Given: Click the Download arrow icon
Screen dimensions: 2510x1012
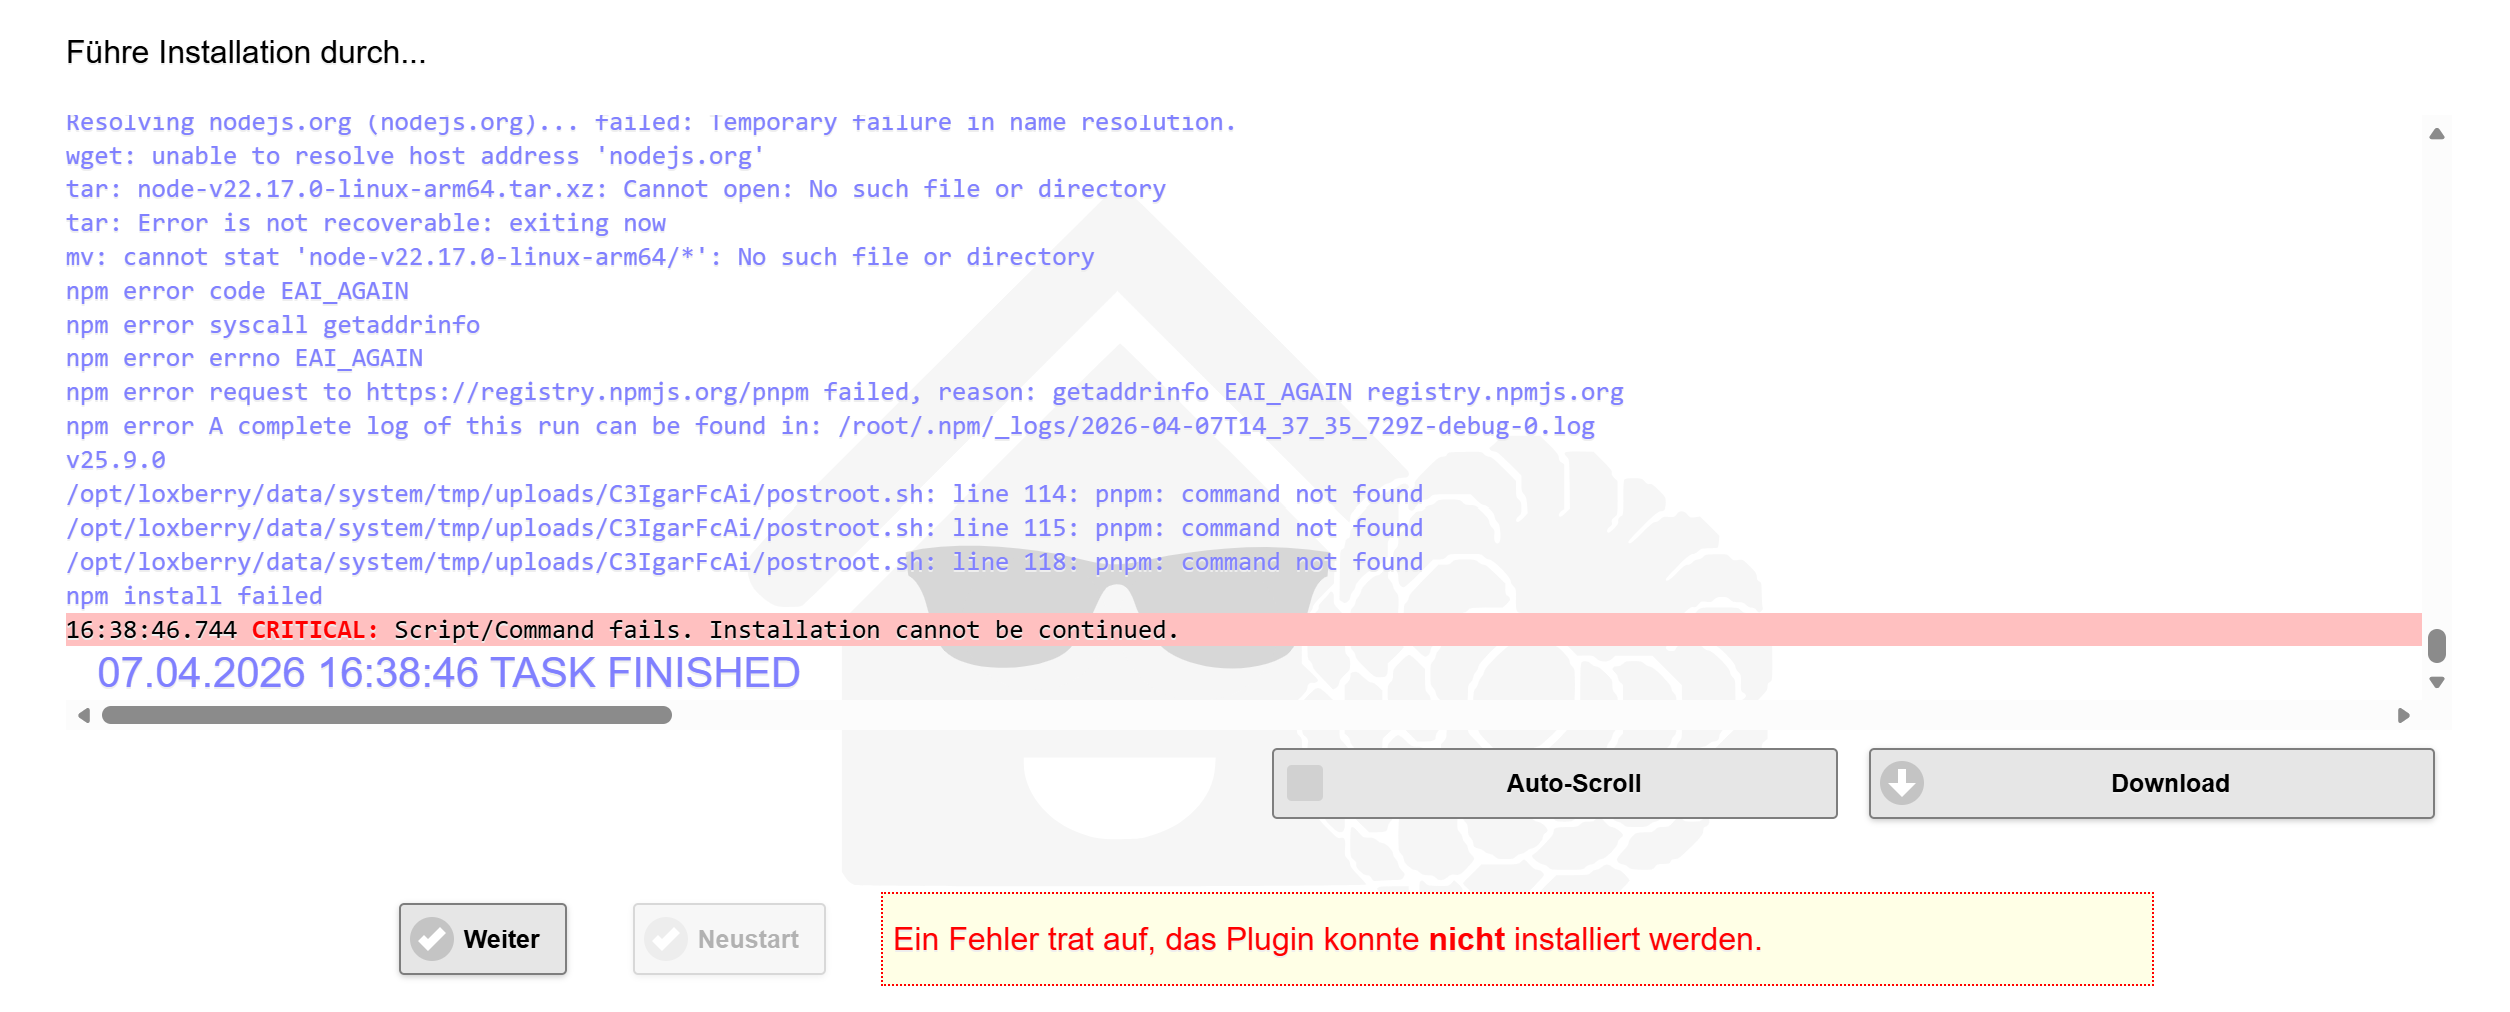Looking at the screenshot, I should (1903, 783).
